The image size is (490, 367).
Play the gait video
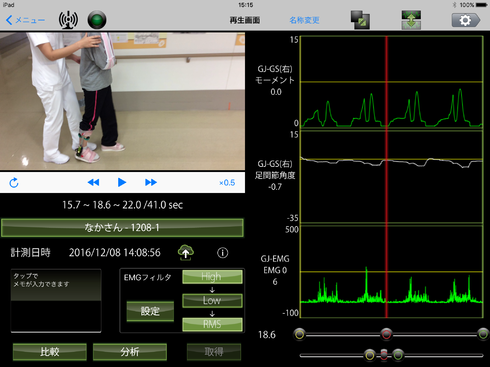click(122, 182)
